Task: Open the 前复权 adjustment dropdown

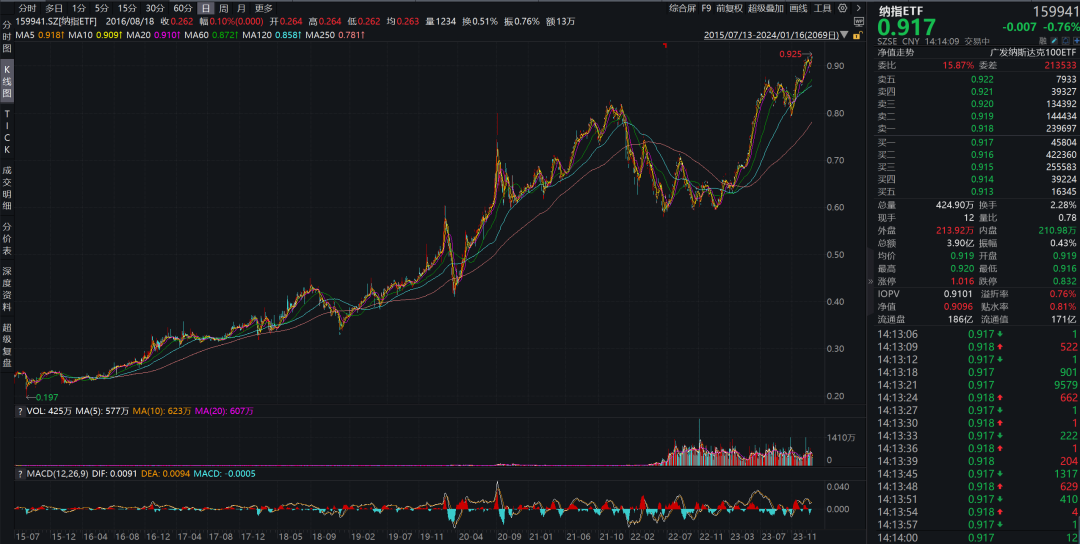Action: [x=729, y=8]
